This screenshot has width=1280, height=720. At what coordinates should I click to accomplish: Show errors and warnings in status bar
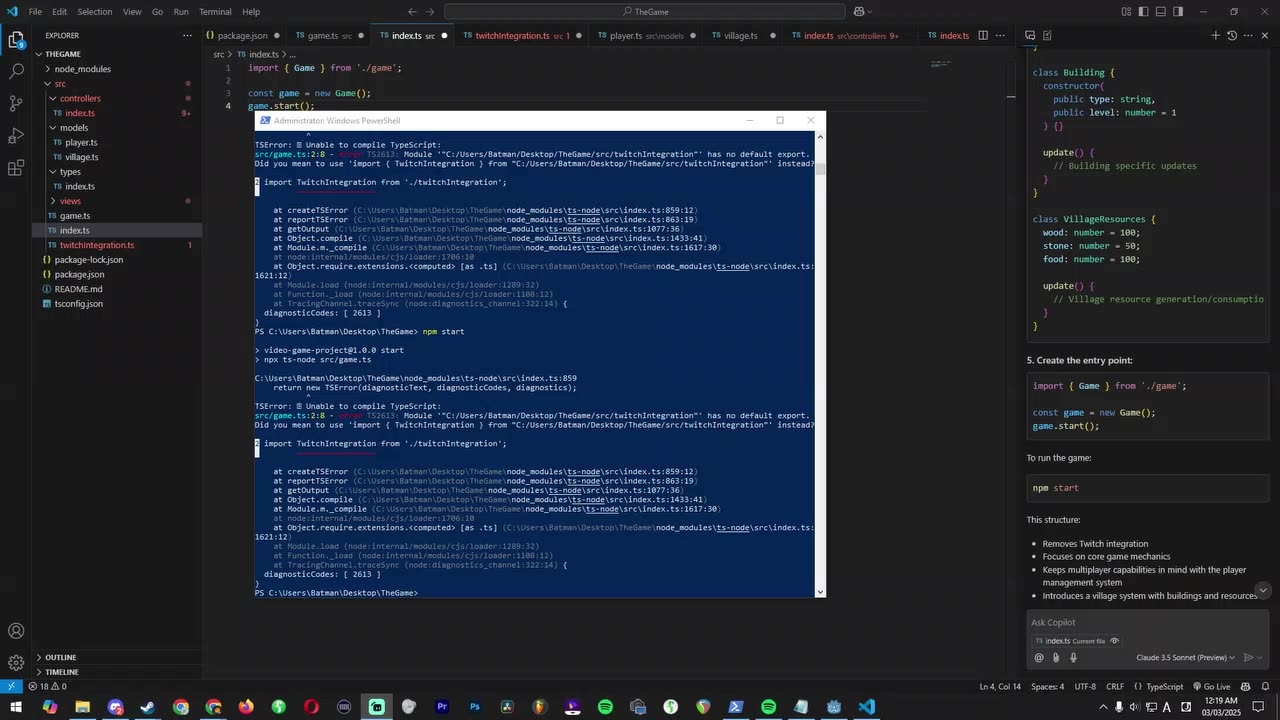pyautogui.click(x=47, y=687)
